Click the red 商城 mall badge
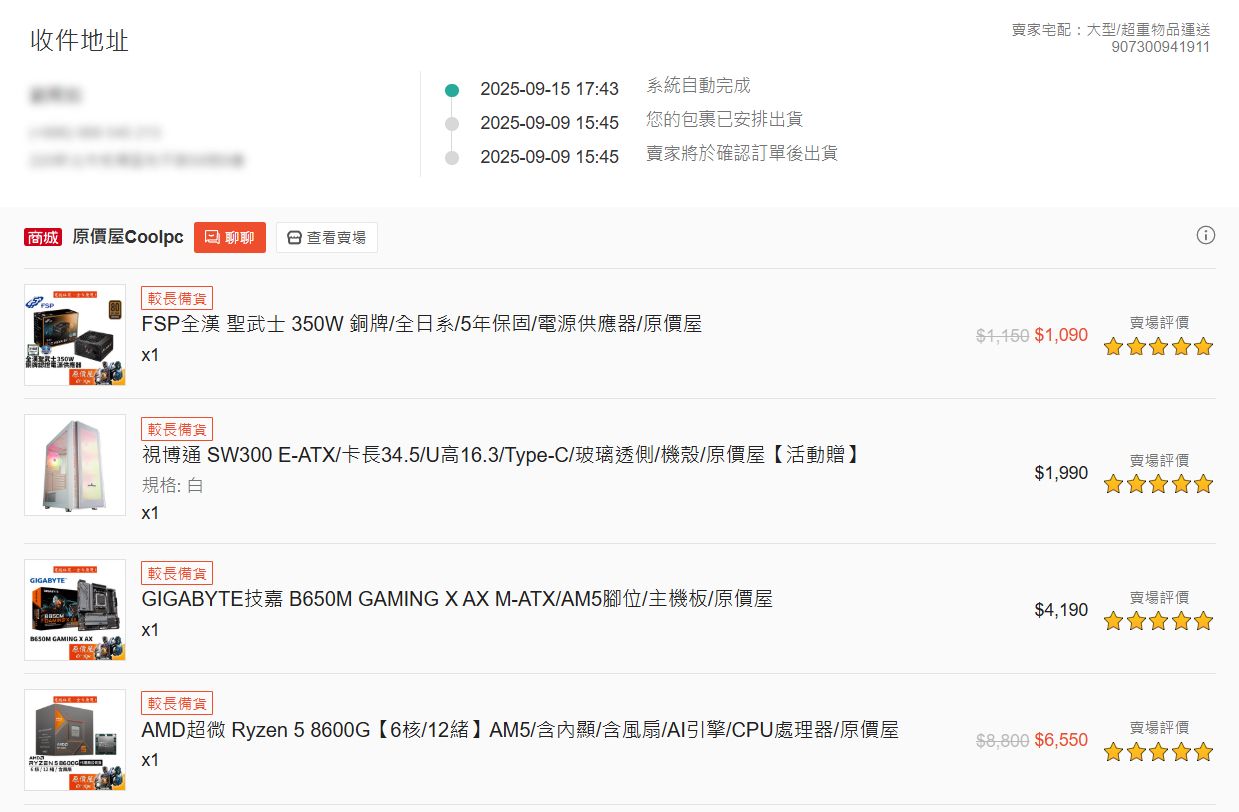 click(x=43, y=237)
